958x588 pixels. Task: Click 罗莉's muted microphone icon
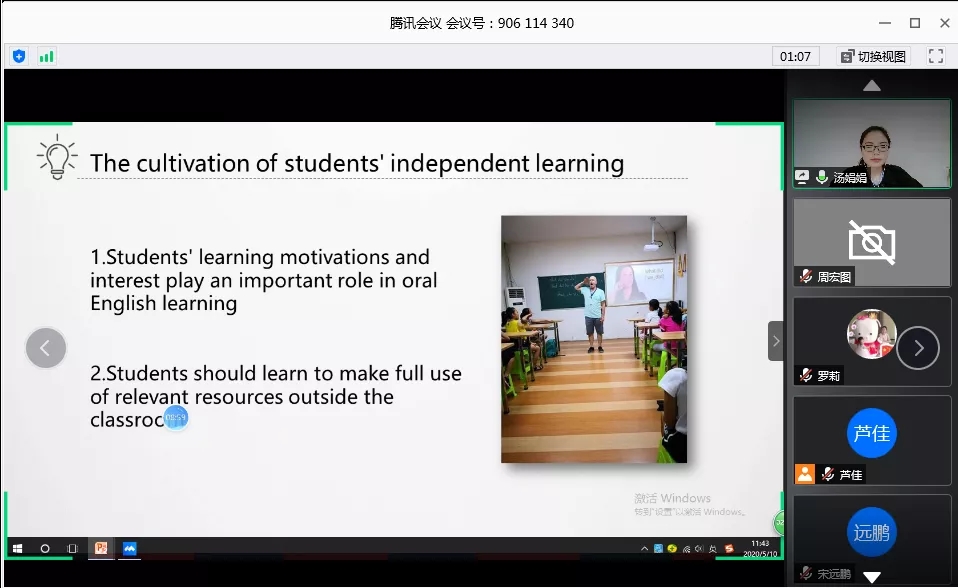click(805, 375)
